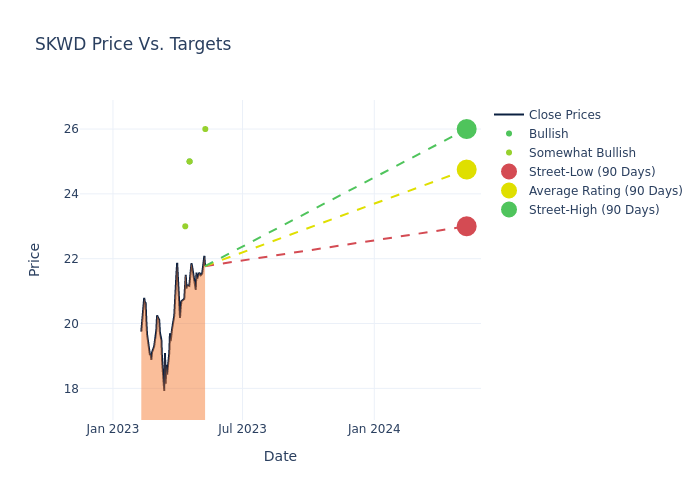This screenshot has height=500, width=700.
Task: Click the large green Street-High marker on chart
Action: 466,129
